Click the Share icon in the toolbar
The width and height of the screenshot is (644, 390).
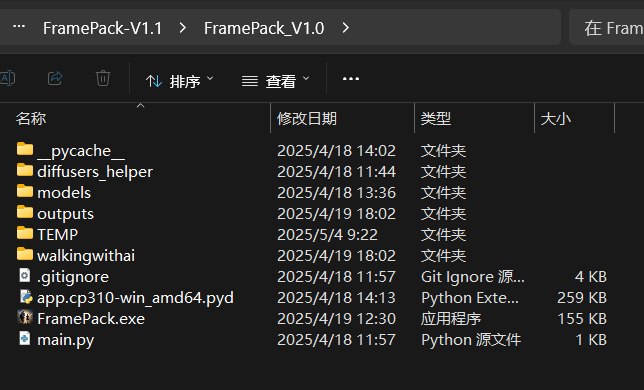click(55, 78)
